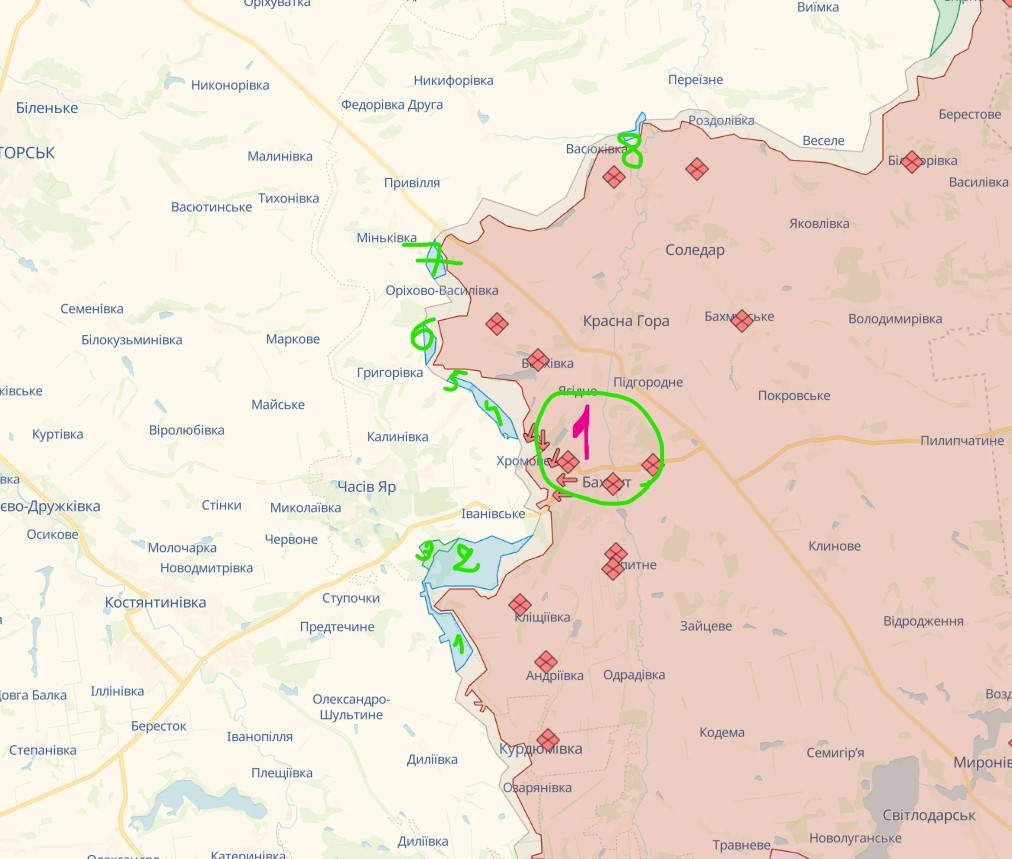The width and height of the screenshot is (1012, 859).
Task: Click the Предтечине label
Action: (x=336, y=627)
